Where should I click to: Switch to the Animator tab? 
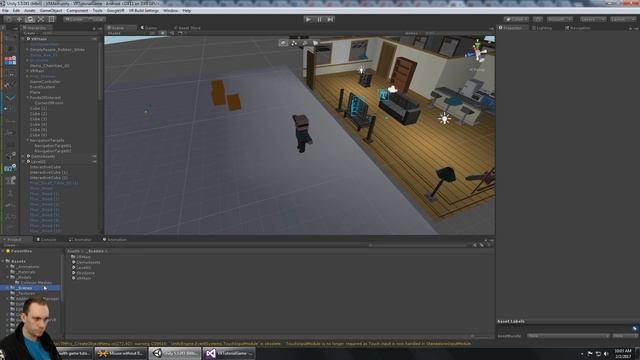80,240
